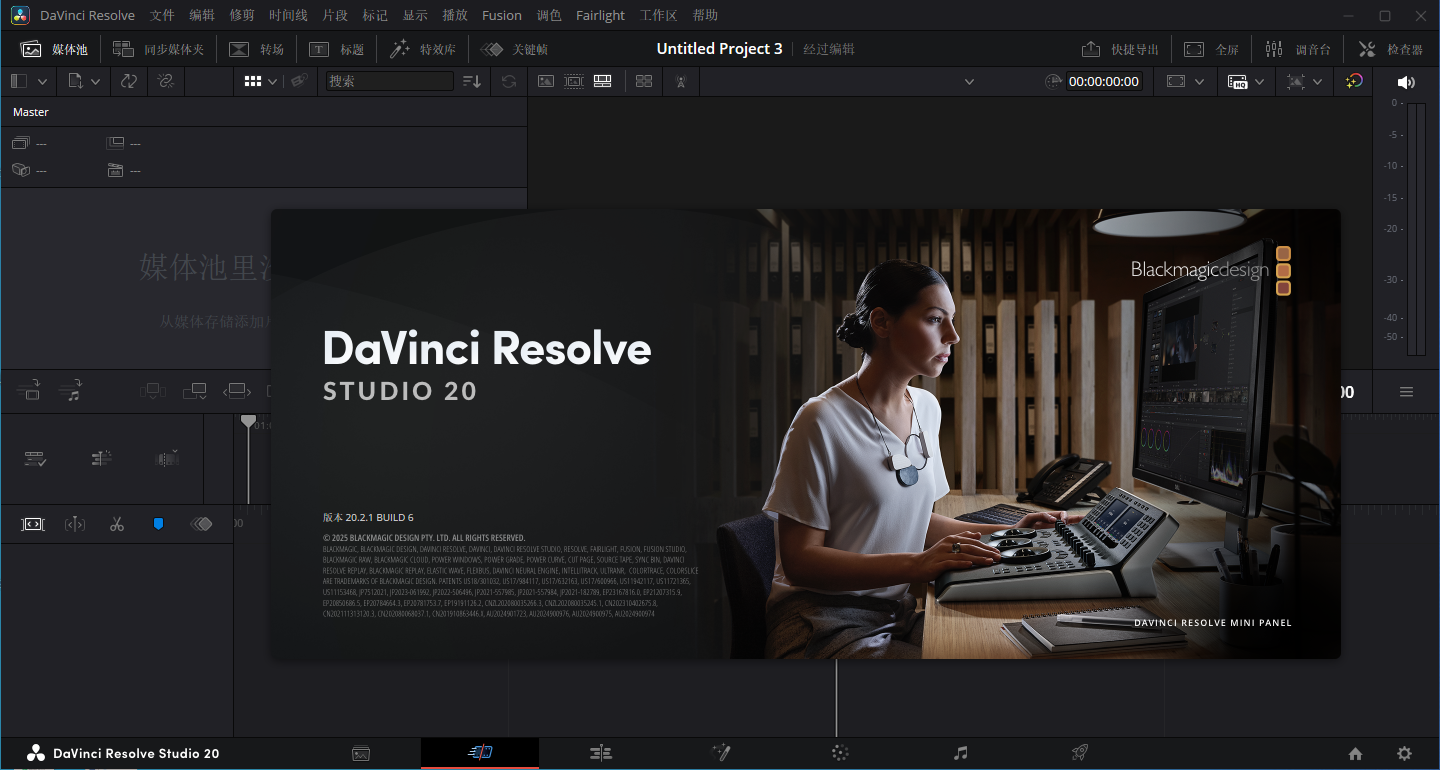The image size is (1440, 770).
Task: Click the home project manager icon
Action: 1355,754
